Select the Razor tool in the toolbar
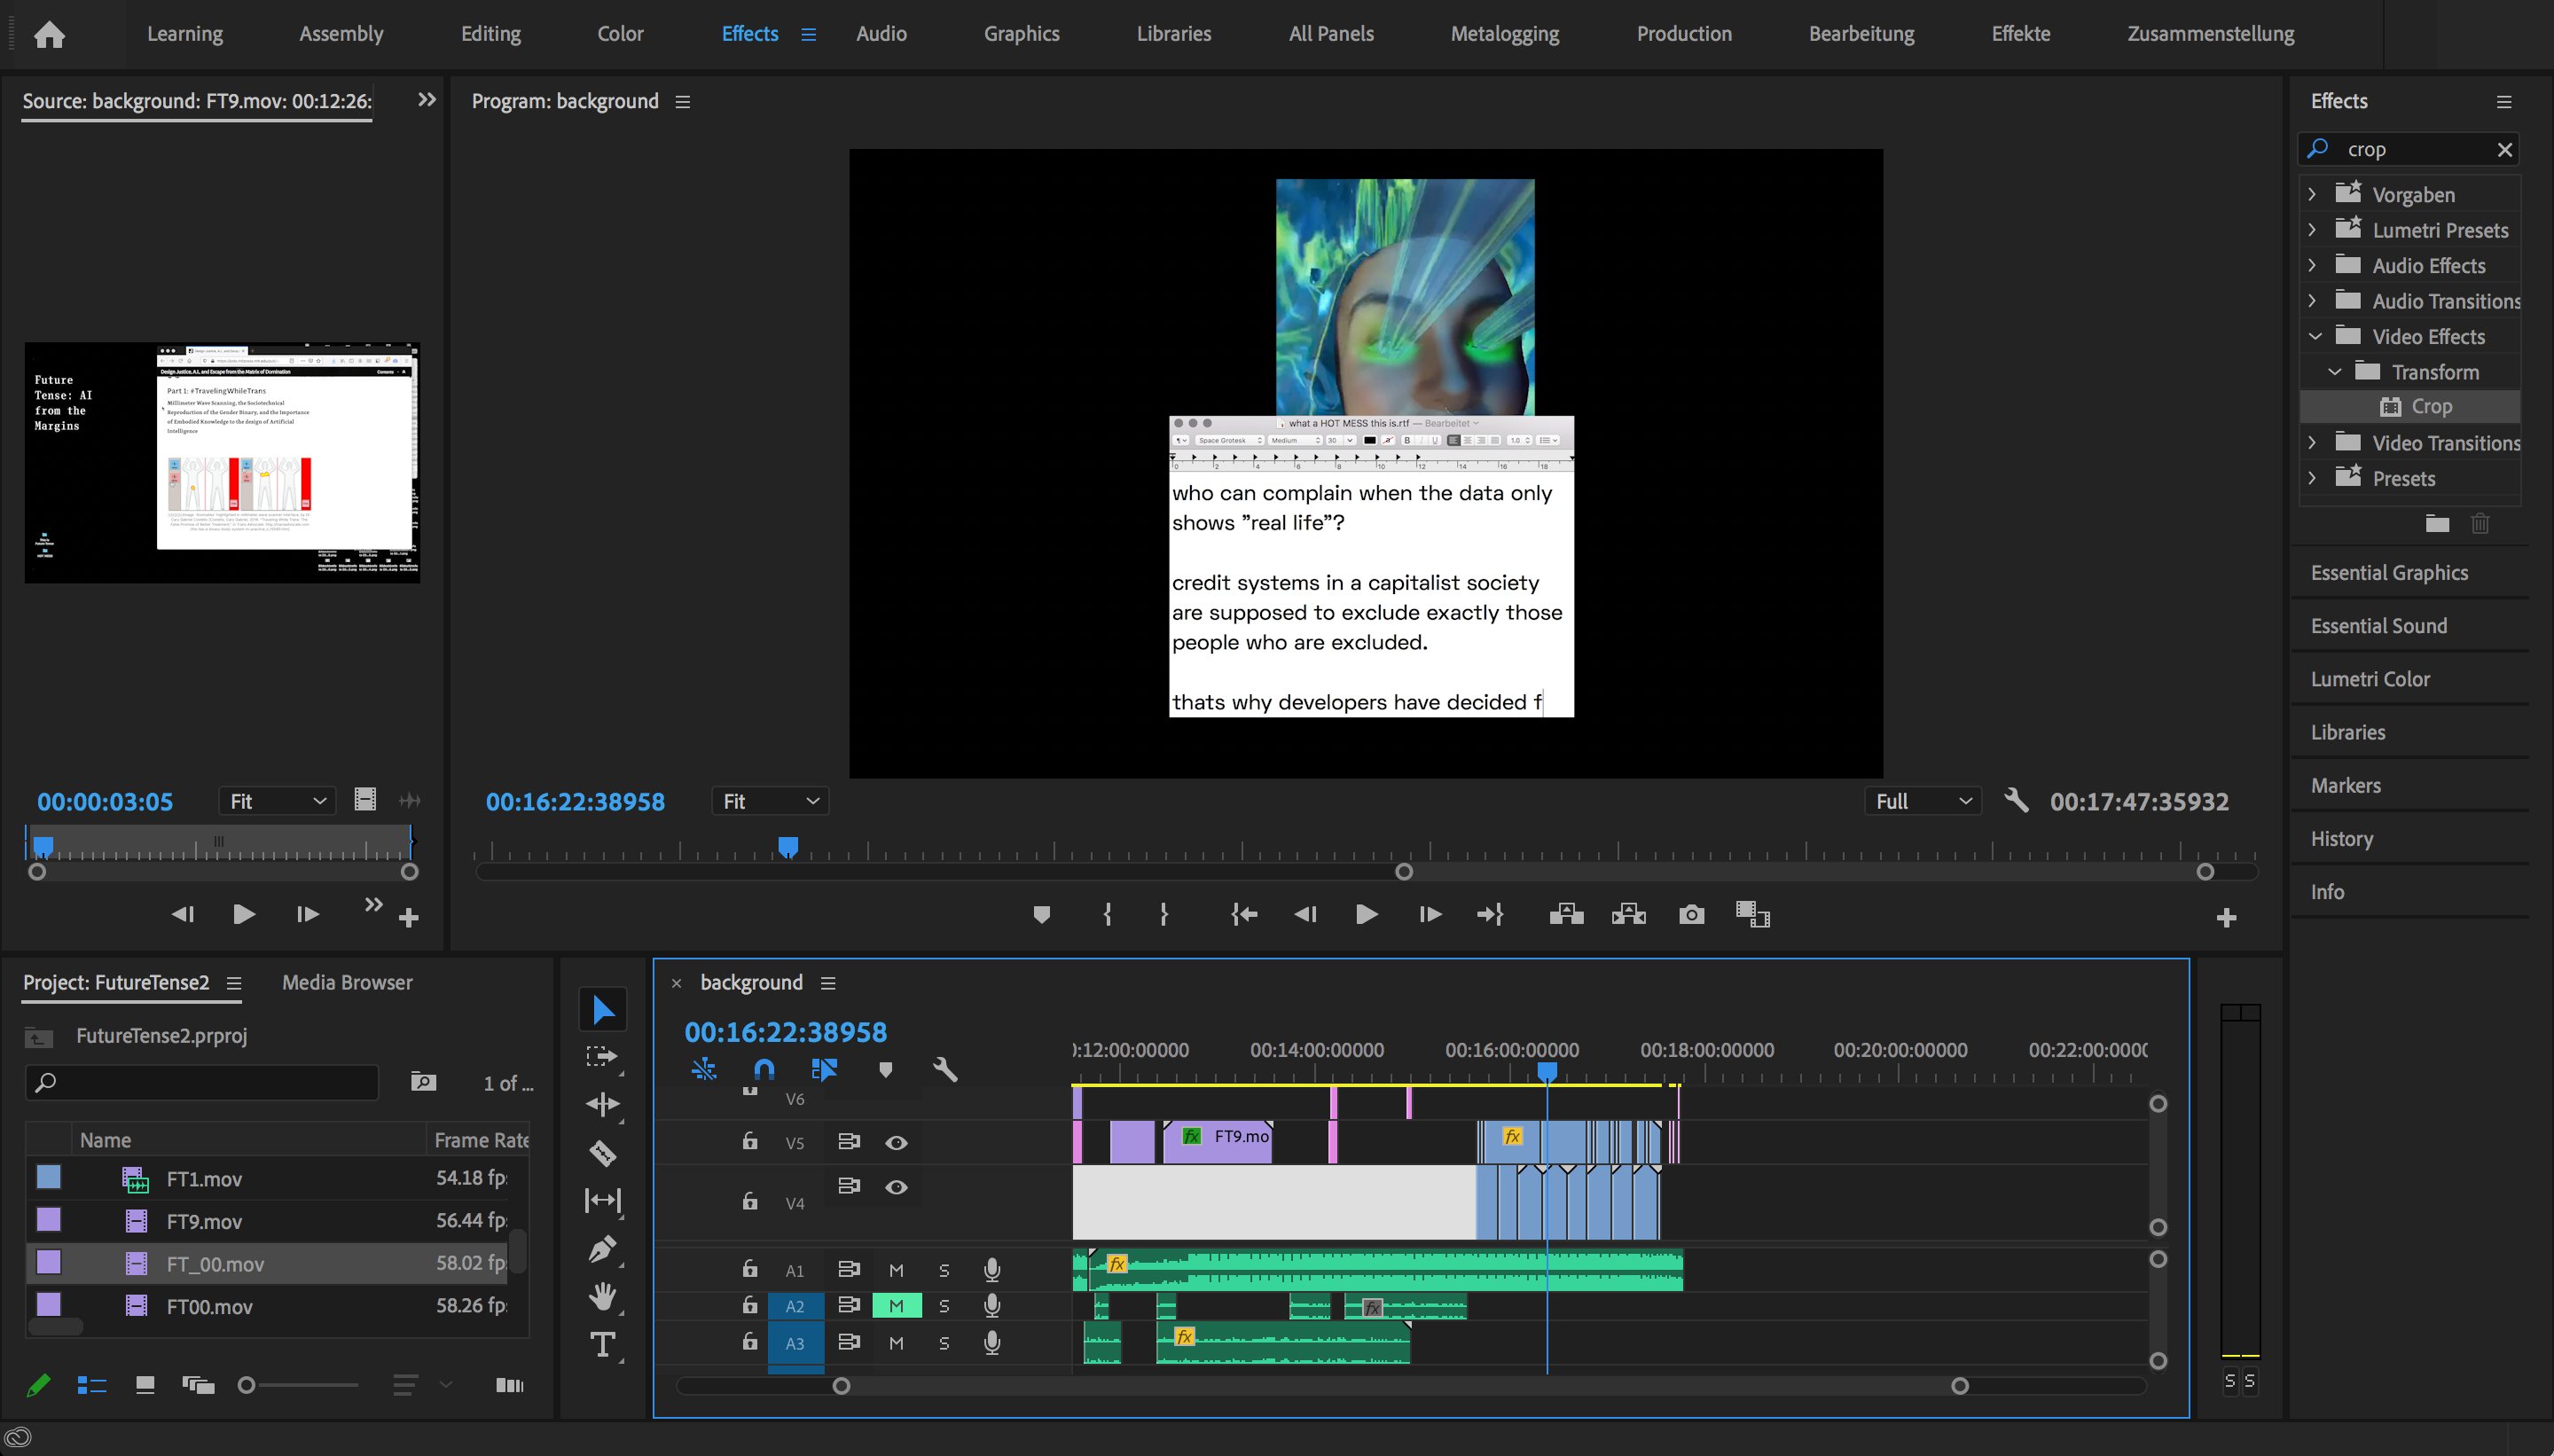Viewport: 2554px width, 1456px height. [603, 1153]
